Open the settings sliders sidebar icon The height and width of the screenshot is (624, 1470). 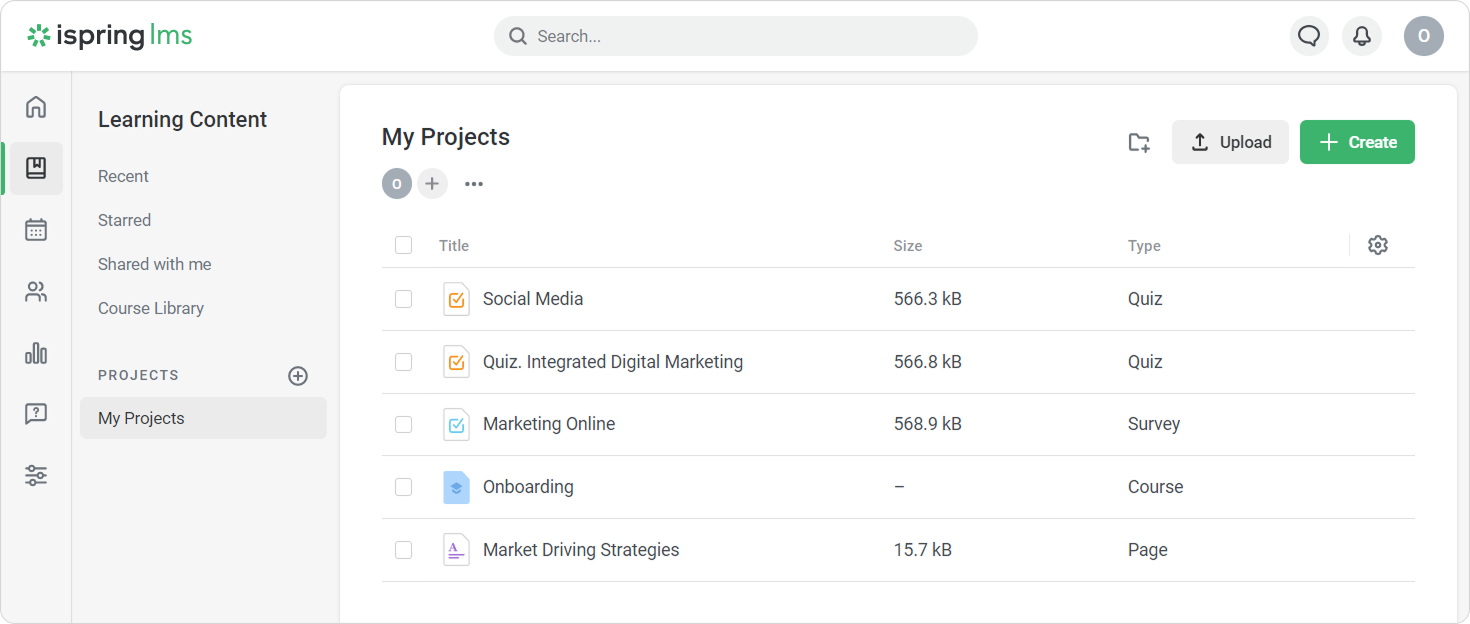36,475
